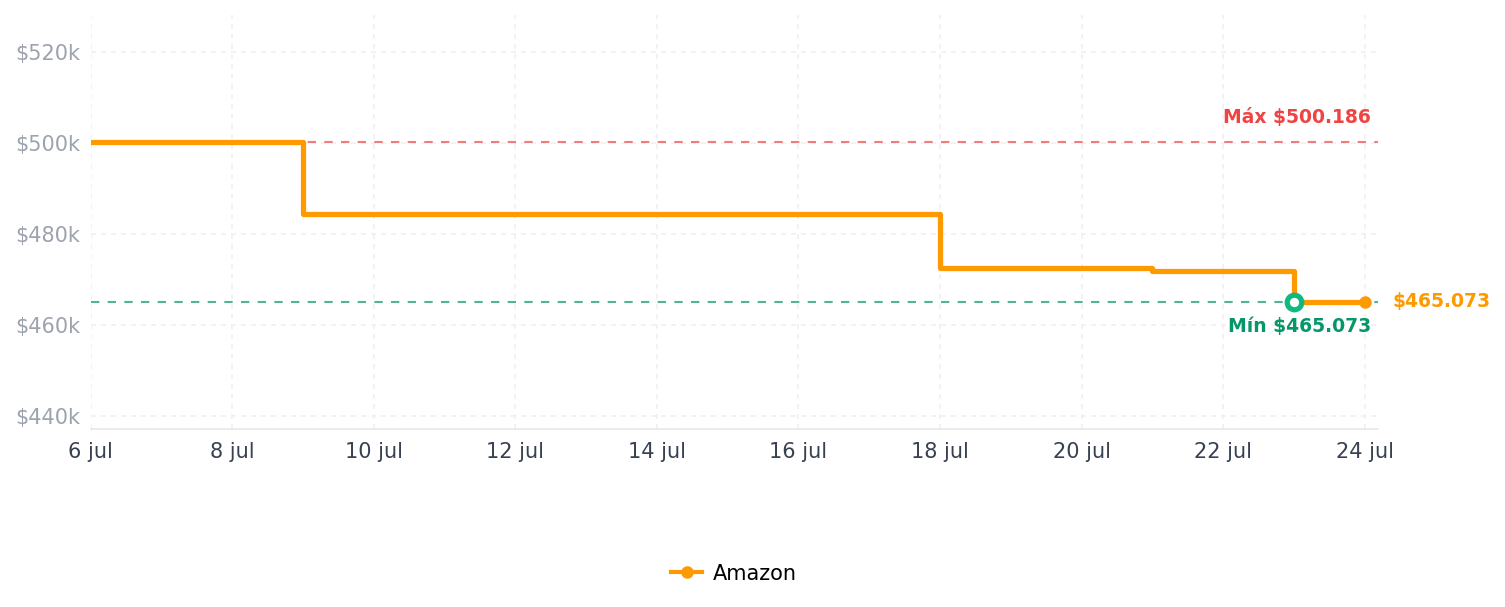Screen dimensions: 1505x607
Task: Click the $500k y-axis label
Action: [x=48, y=144]
